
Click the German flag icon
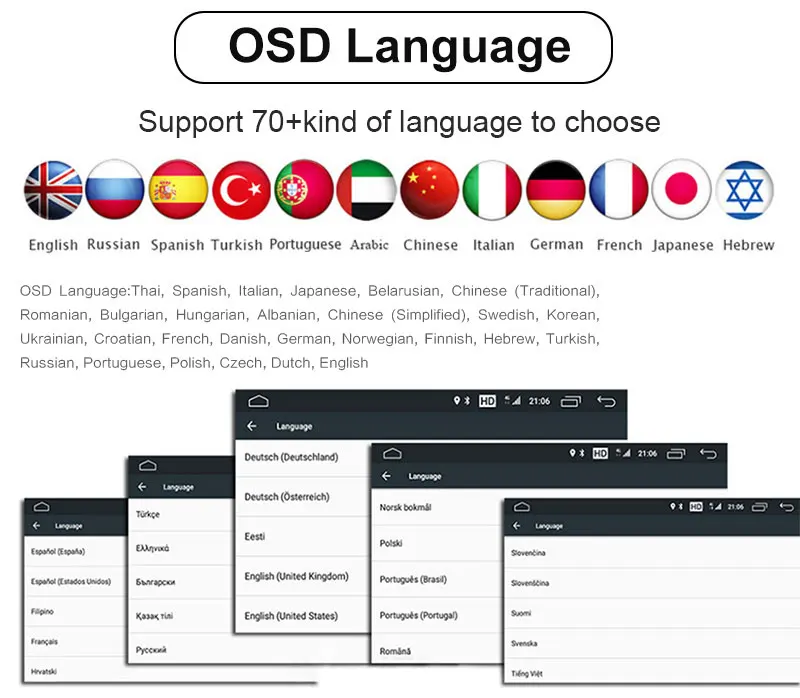tap(556, 190)
